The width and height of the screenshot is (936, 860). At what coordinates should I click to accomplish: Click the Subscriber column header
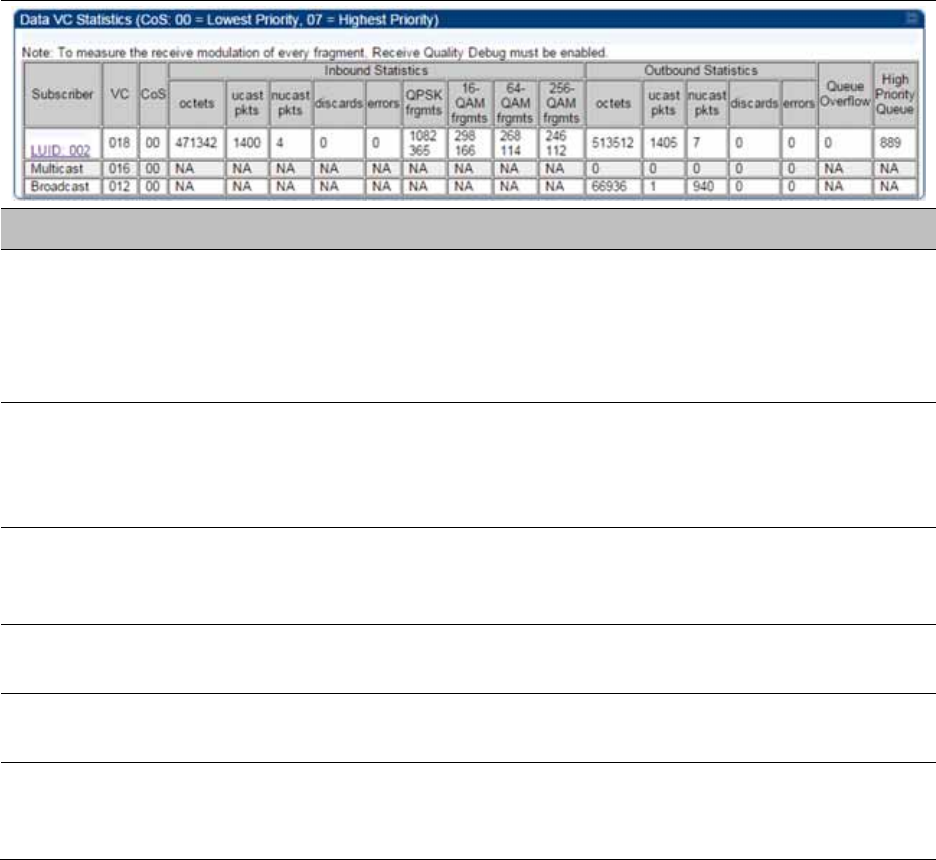click(x=63, y=94)
